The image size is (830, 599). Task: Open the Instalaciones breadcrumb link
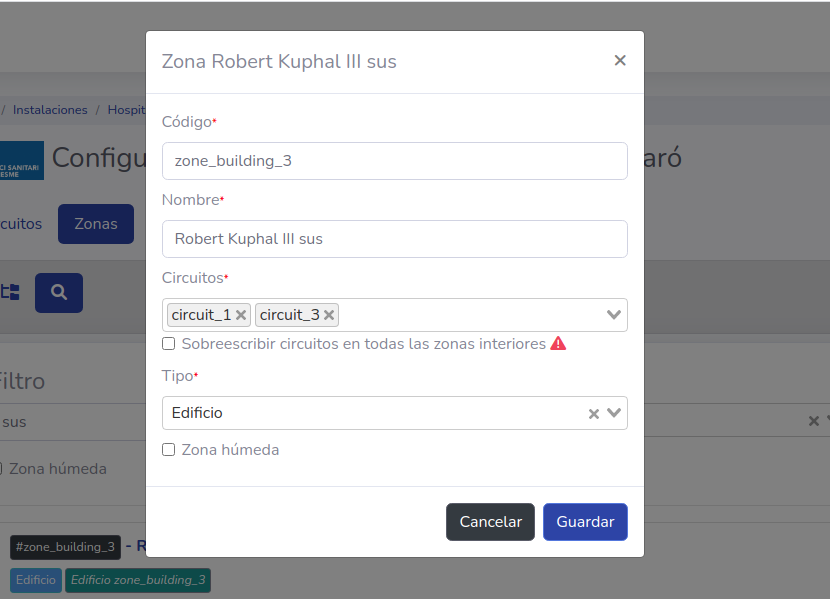50,110
